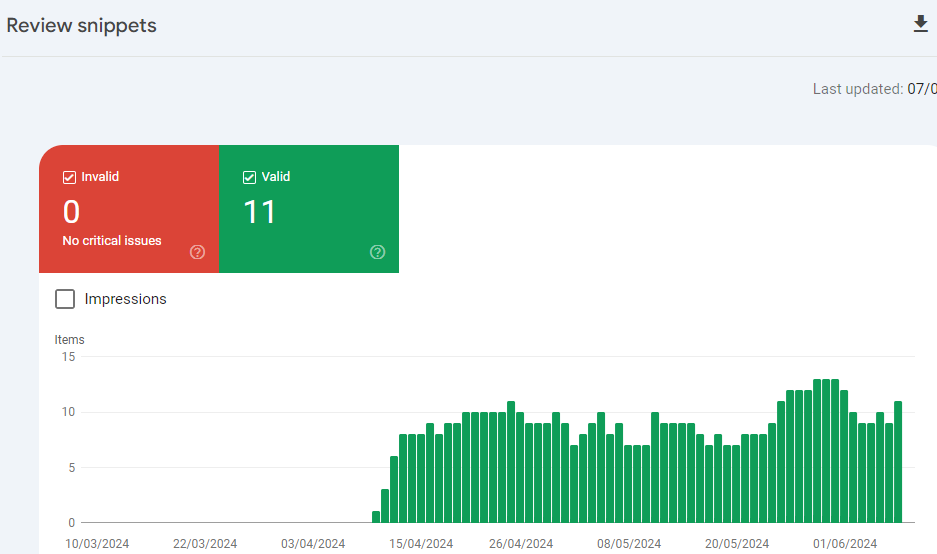The width and height of the screenshot is (937, 554).
Task: Select the green Valid count card
Action: pyautogui.click(x=309, y=209)
